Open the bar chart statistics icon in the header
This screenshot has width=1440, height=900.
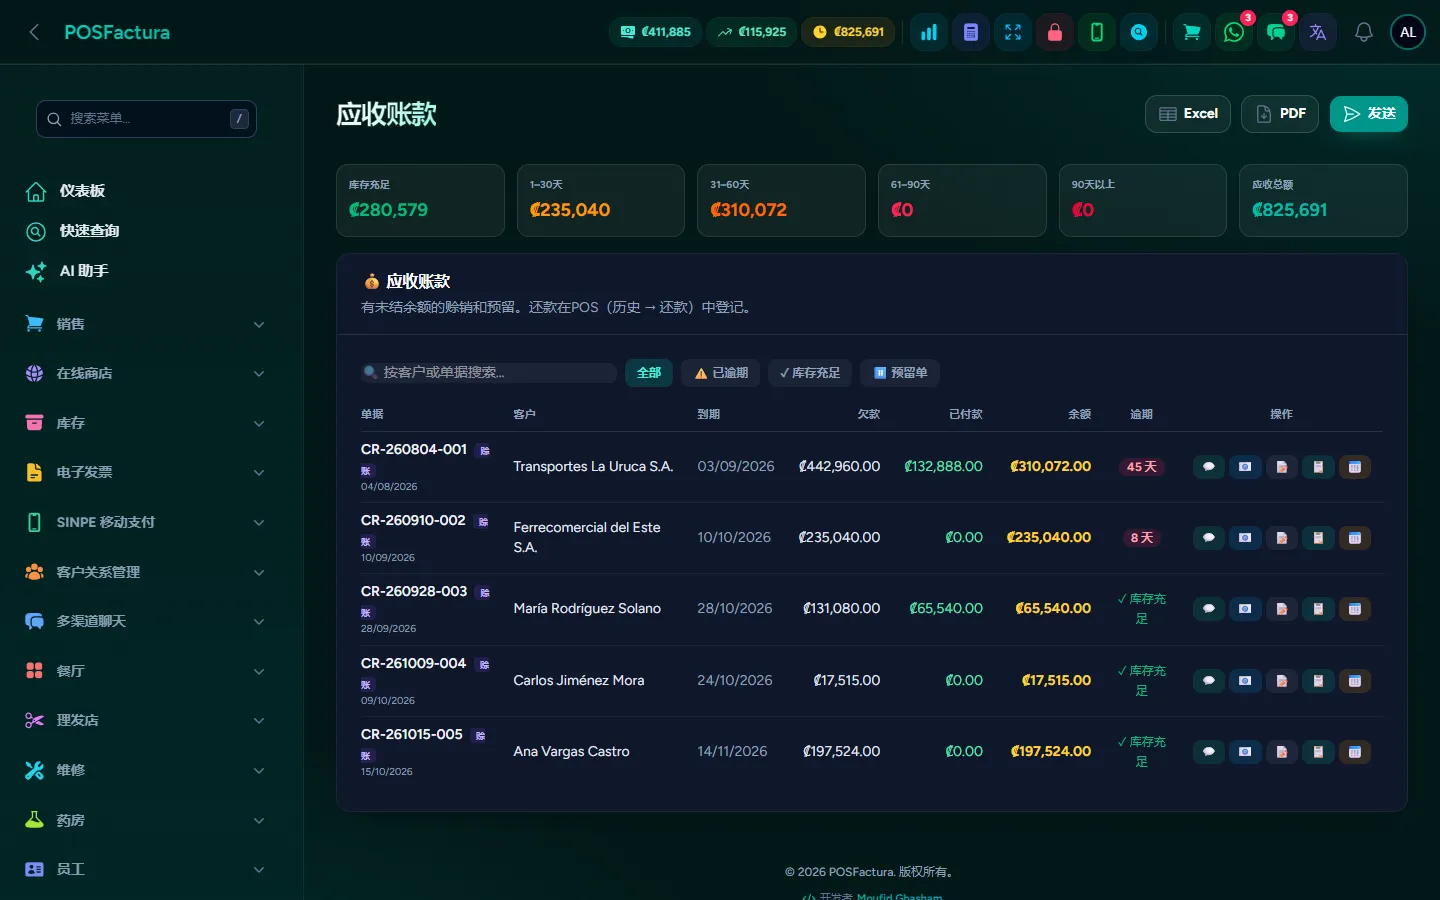[929, 32]
